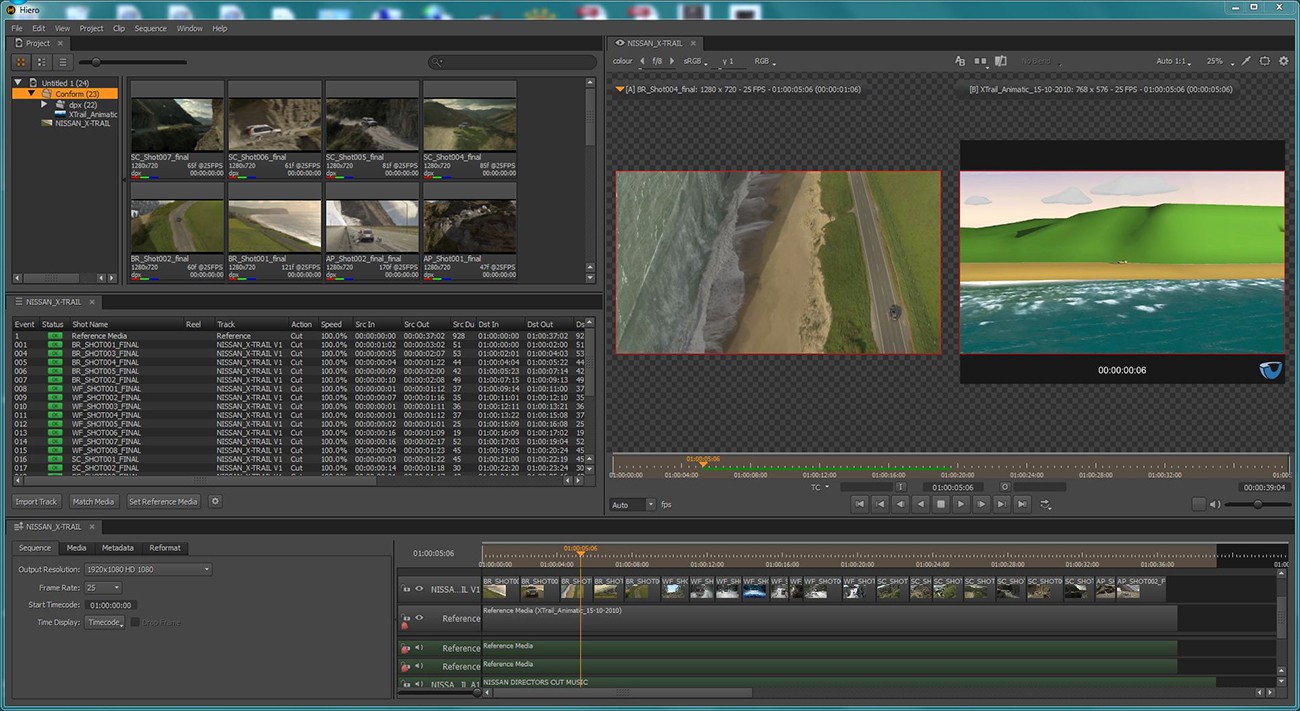Click the viewer settings gear icon
This screenshot has height=711, width=1300.
pos(1284,61)
